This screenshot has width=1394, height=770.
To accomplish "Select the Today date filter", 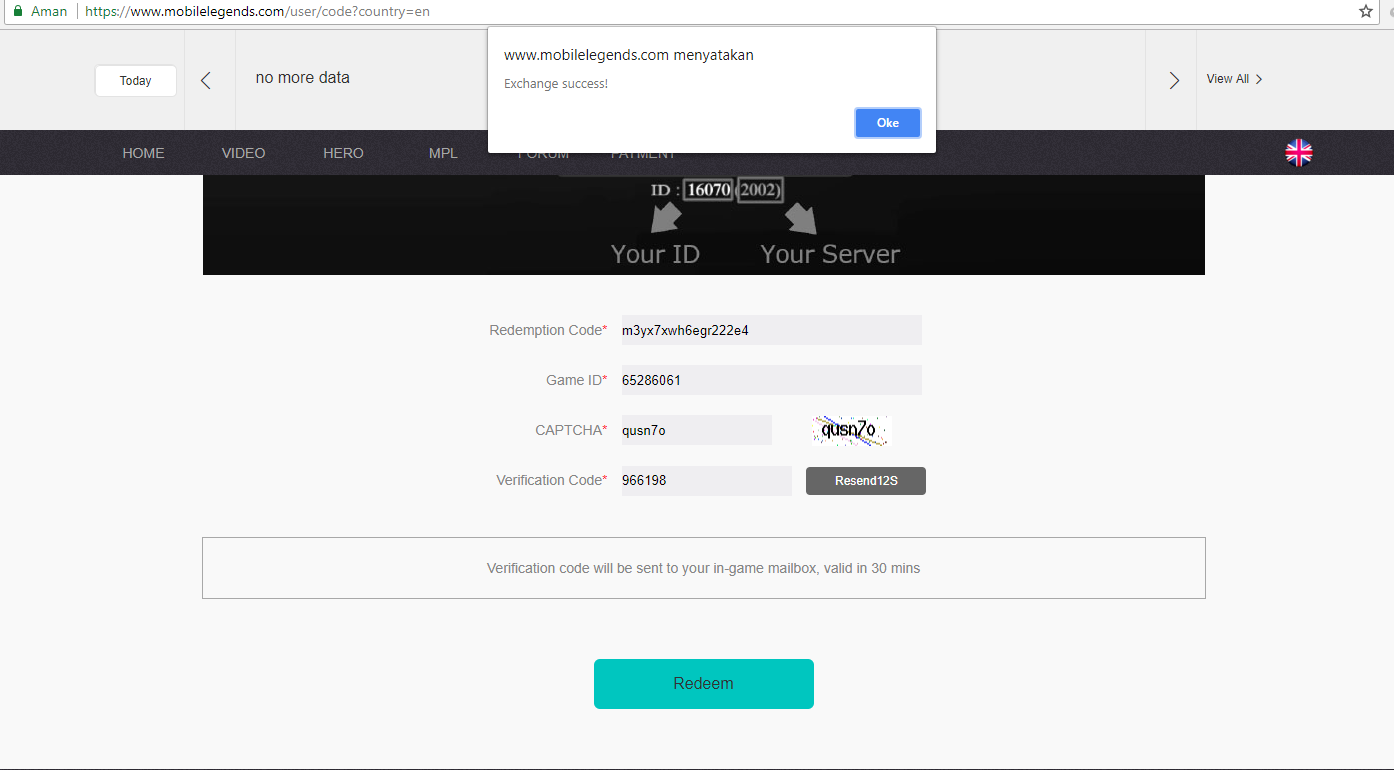I will coord(135,80).
